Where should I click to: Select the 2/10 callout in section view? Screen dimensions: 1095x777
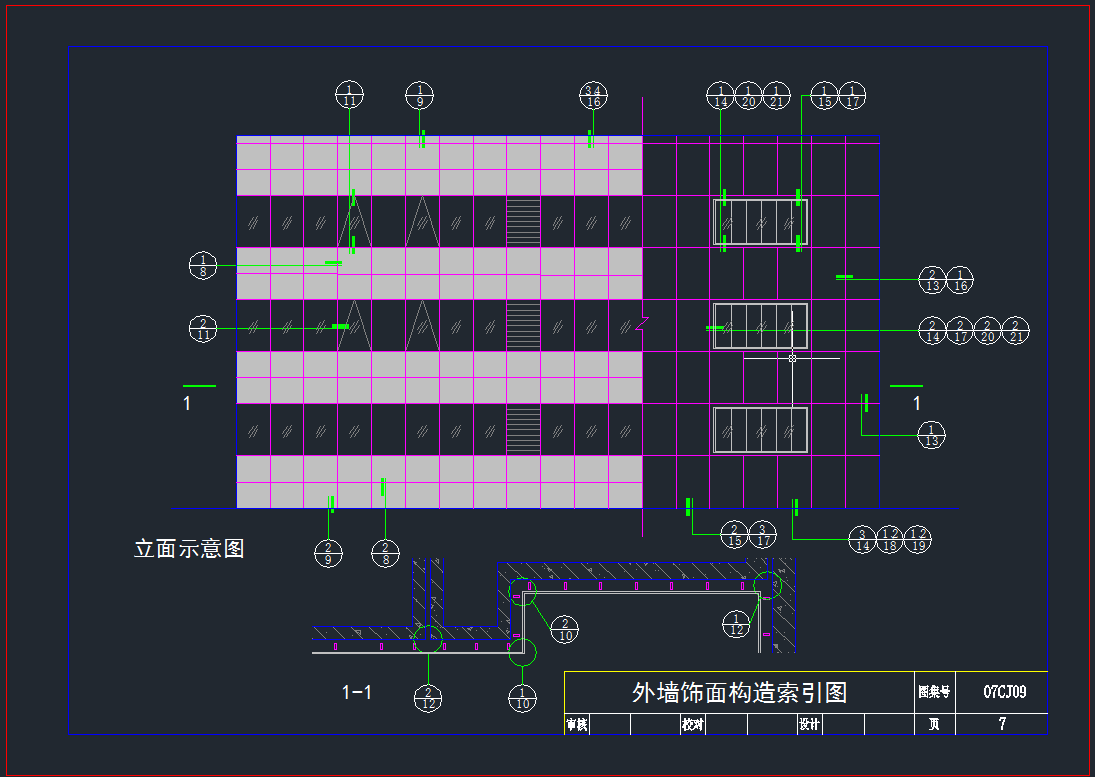pyautogui.click(x=565, y=629)
